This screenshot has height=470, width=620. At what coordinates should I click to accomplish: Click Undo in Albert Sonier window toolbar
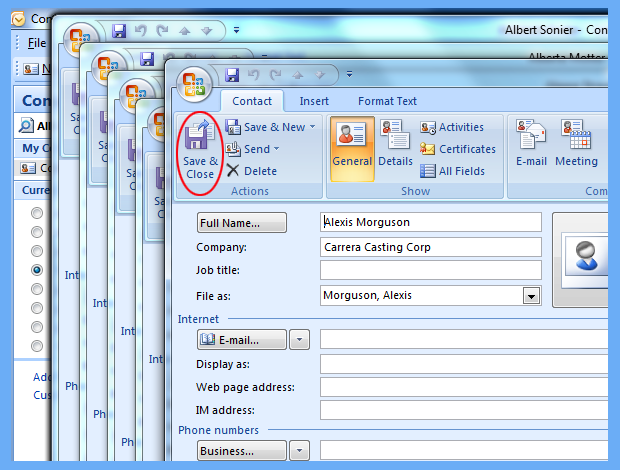click(x=140, y=30)
